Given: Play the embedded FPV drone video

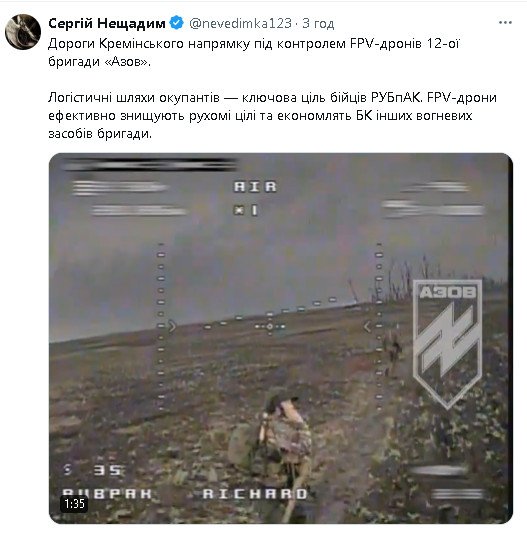Looking at the screenshot, I should click(281, 338).
